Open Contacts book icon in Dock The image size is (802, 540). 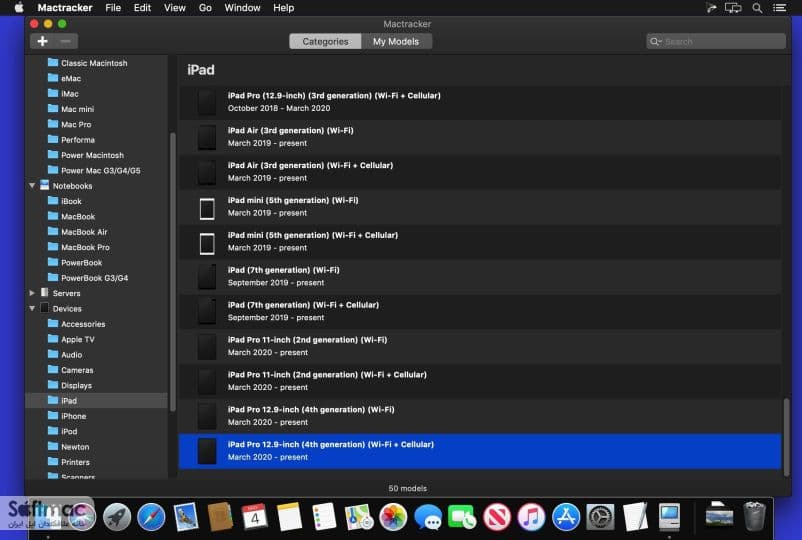point(220,516)
